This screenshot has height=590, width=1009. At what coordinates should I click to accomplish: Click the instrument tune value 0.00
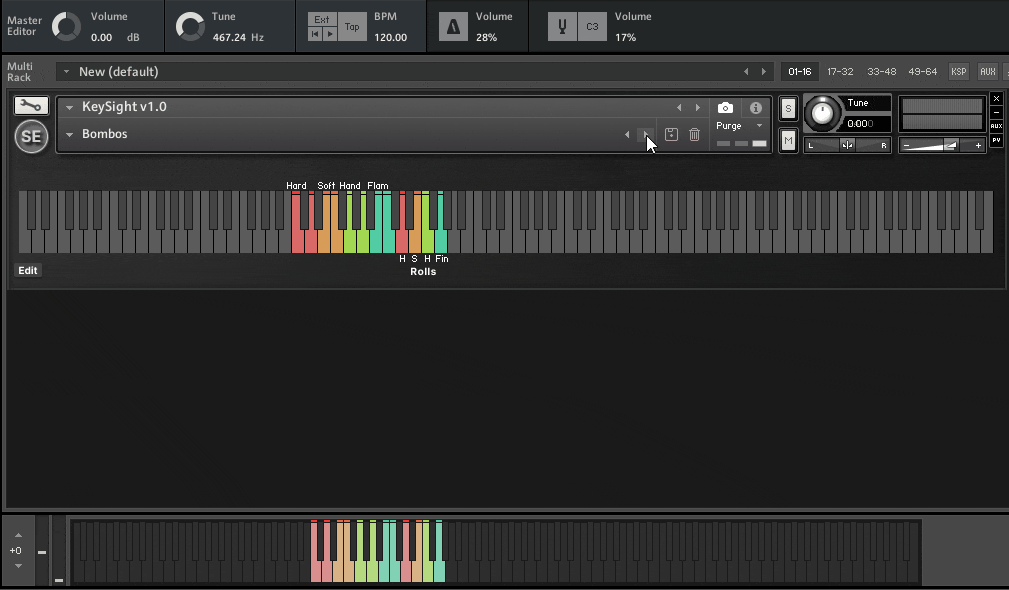[x=860, y=124]
